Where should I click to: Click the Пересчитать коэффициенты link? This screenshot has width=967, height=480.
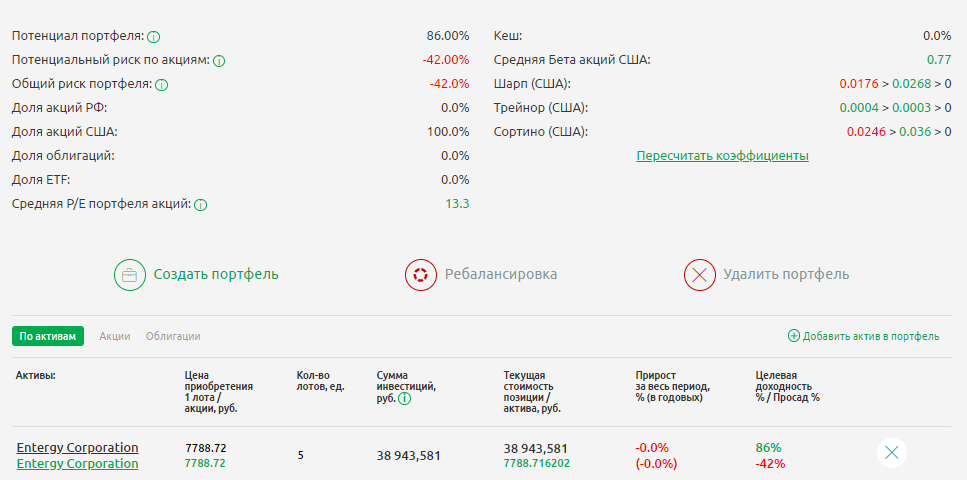pos(722,156)
